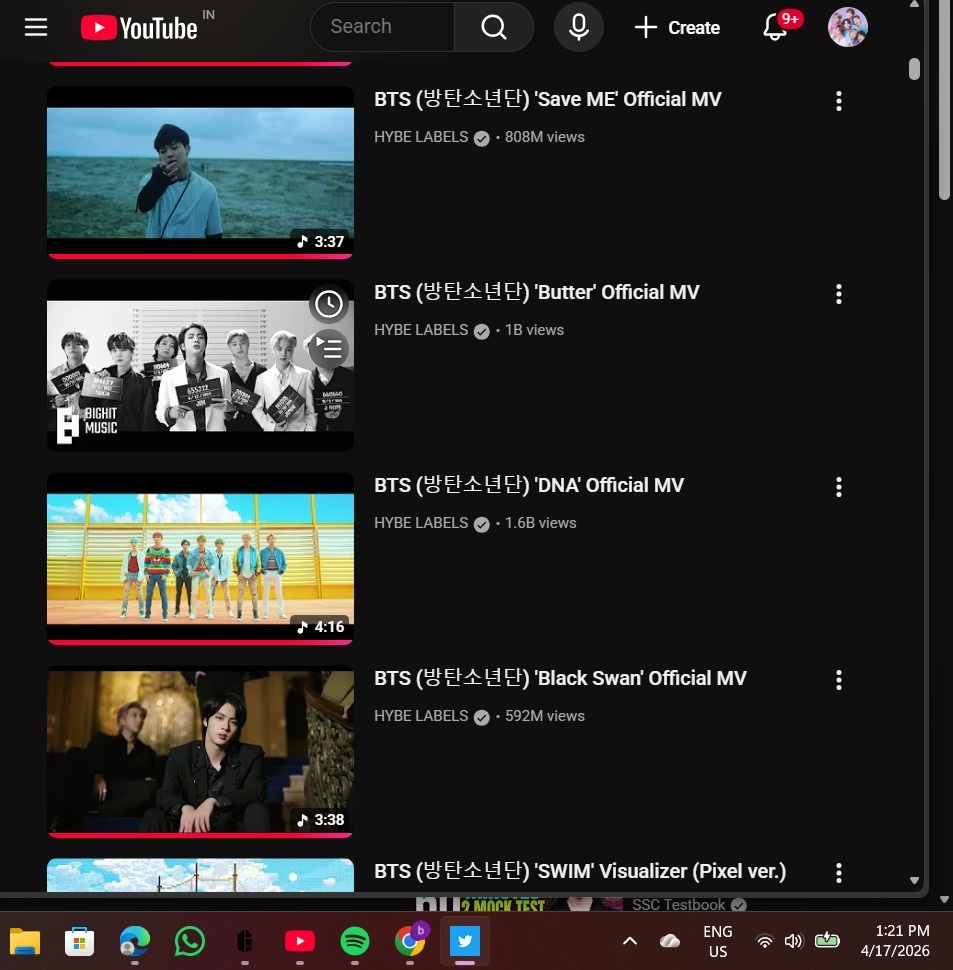This screenshot has width=953, height=970.
Task: Click the magnifier search button
Action: click(494, 27)
